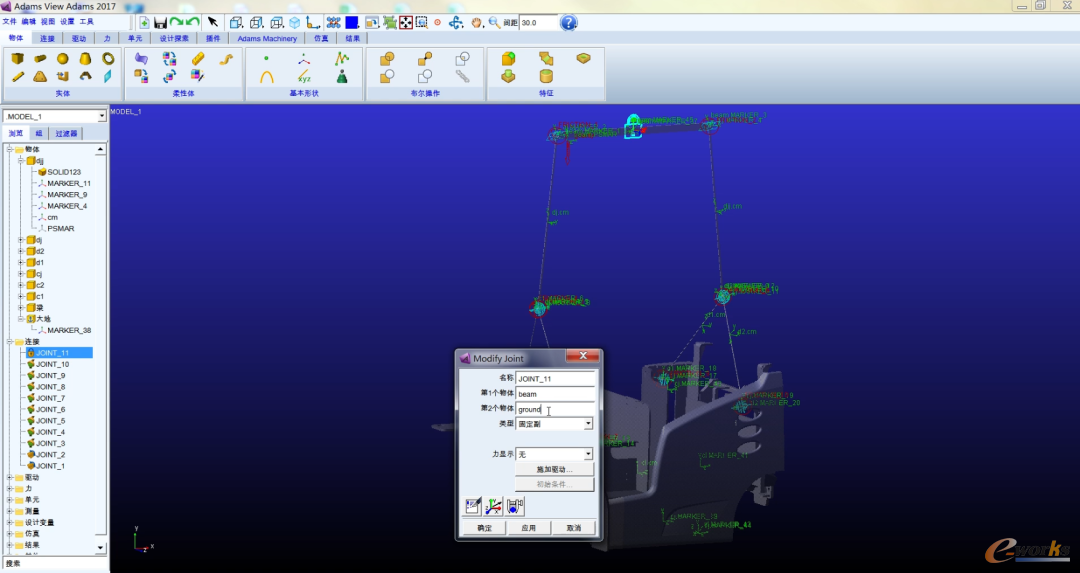
Task: Select the frustum cone solid tool
Action: [x=85, y=59]
